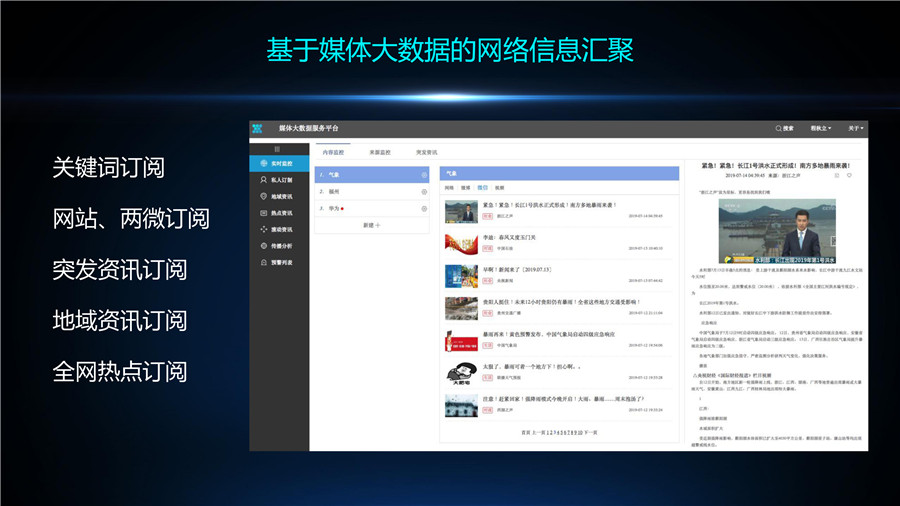Switch to the 突发资讯 tab
The width and height of the screenshot is (900, 506).
click(426, 152)
